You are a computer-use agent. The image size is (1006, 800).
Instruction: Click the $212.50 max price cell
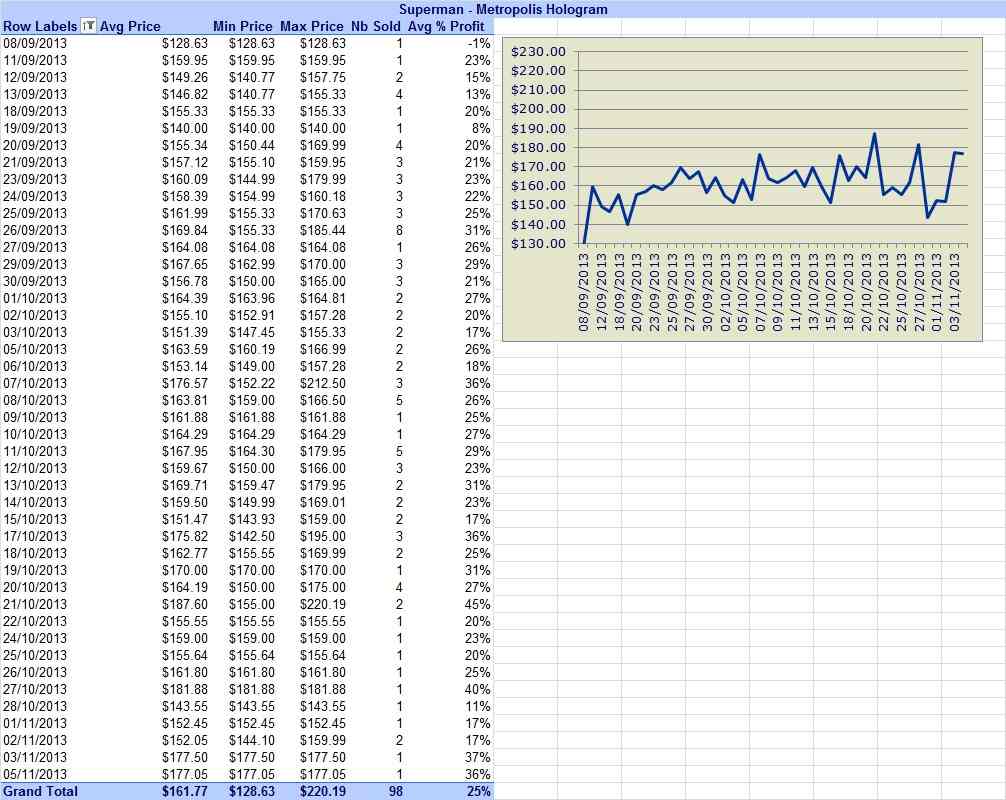(x=323, y=384)
